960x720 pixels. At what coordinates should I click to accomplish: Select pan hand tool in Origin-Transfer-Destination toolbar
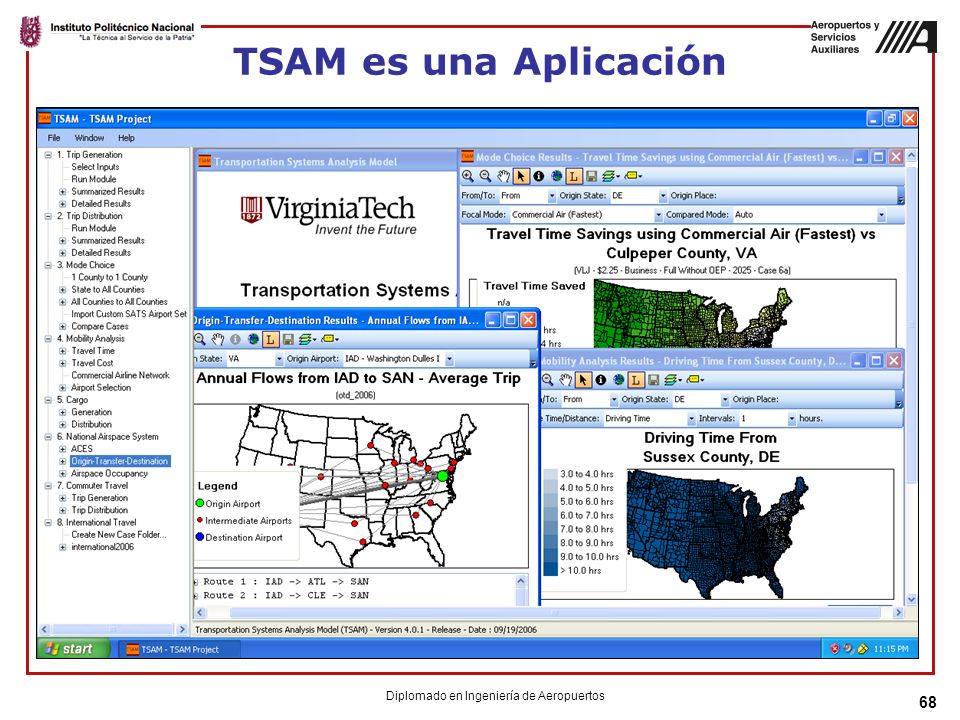217,339
